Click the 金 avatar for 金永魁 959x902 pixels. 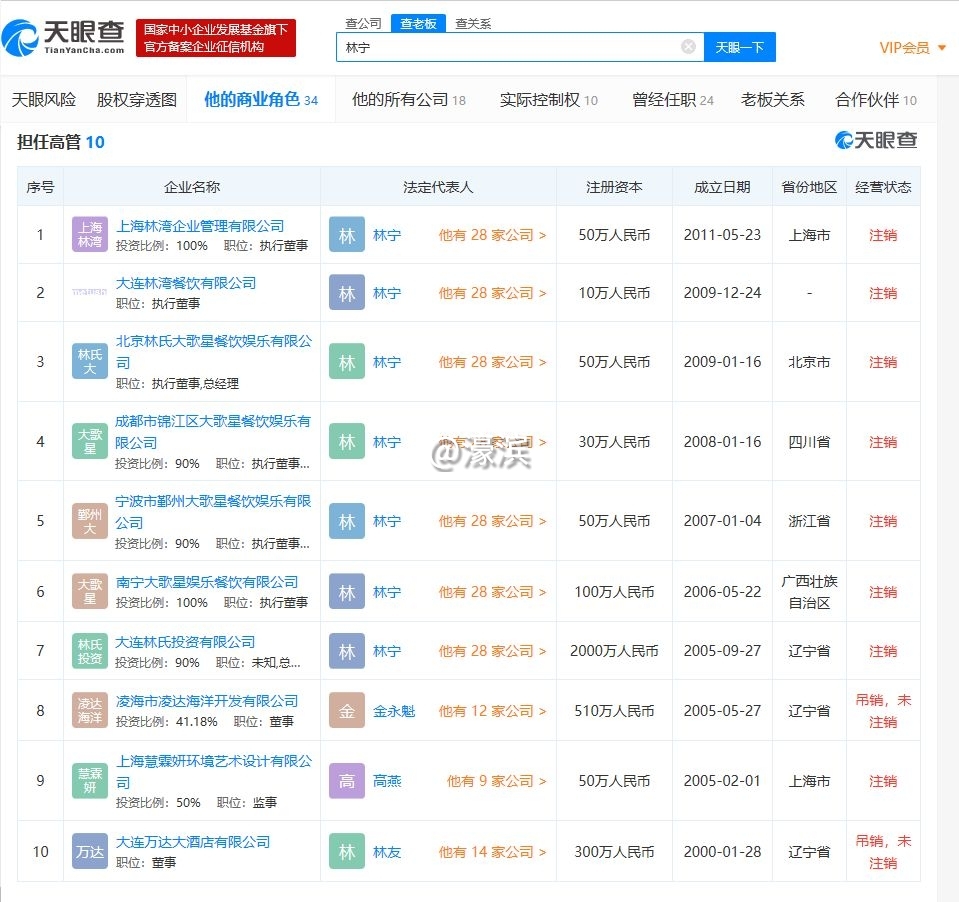click(x=347, y=711)
